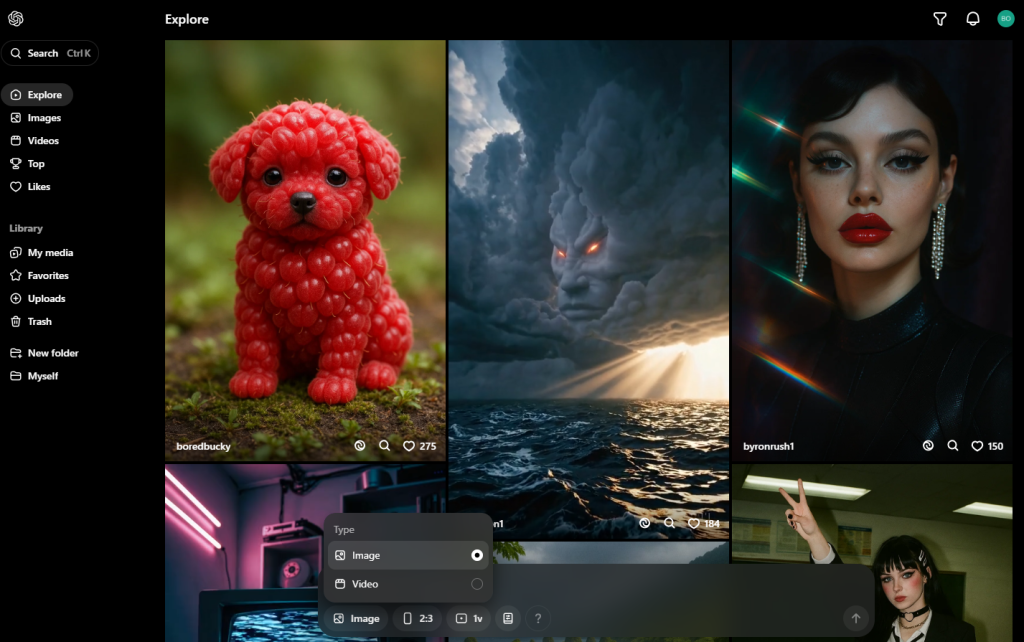Like the raspberry puppy image by boredbucky

point(408,446)
